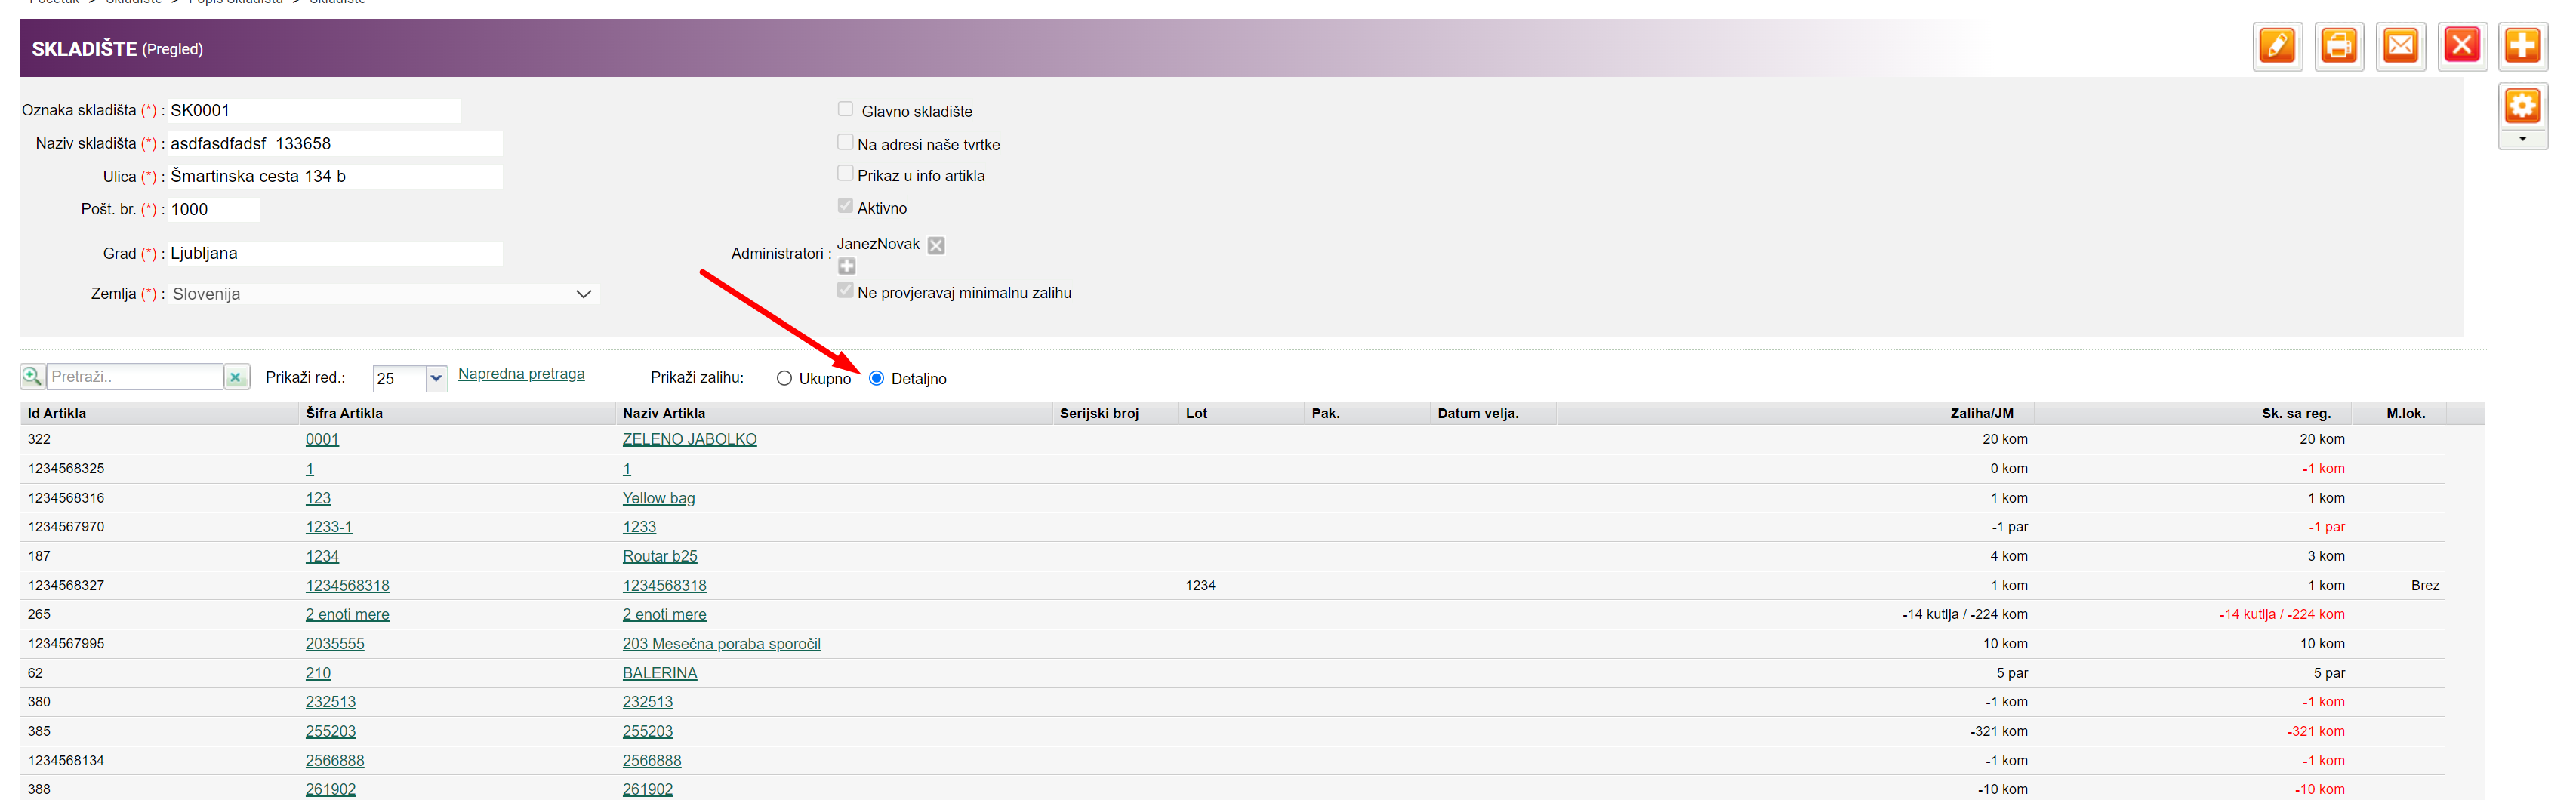Sort by M.lok. column header
This screenshot has height=800, width=2576.
pos(2405,413)
